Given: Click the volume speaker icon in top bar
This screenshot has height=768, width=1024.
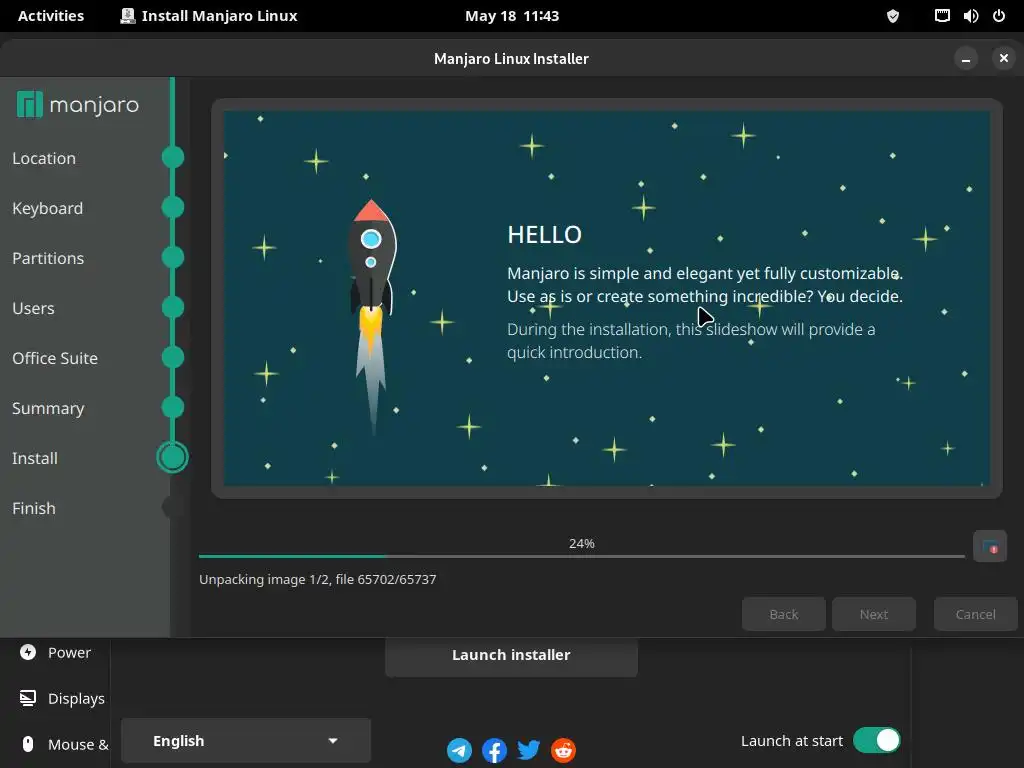Looking at the screenshot, I should (x=970, y=16).
